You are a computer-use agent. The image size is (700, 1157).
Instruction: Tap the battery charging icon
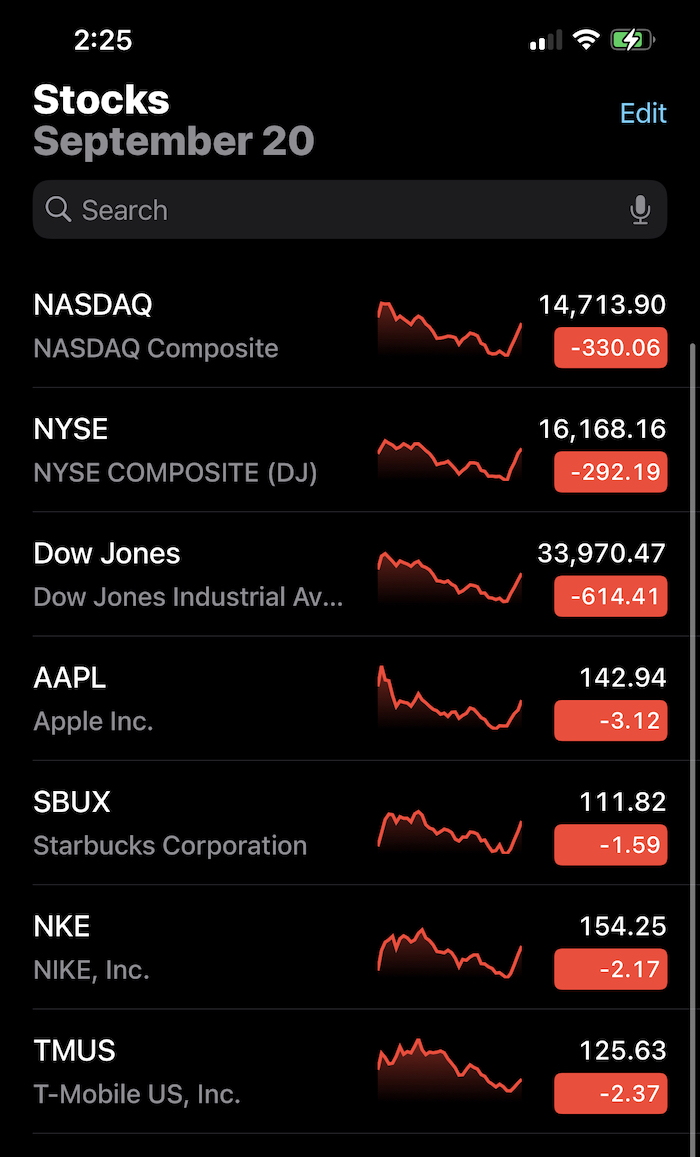point(632,40)
